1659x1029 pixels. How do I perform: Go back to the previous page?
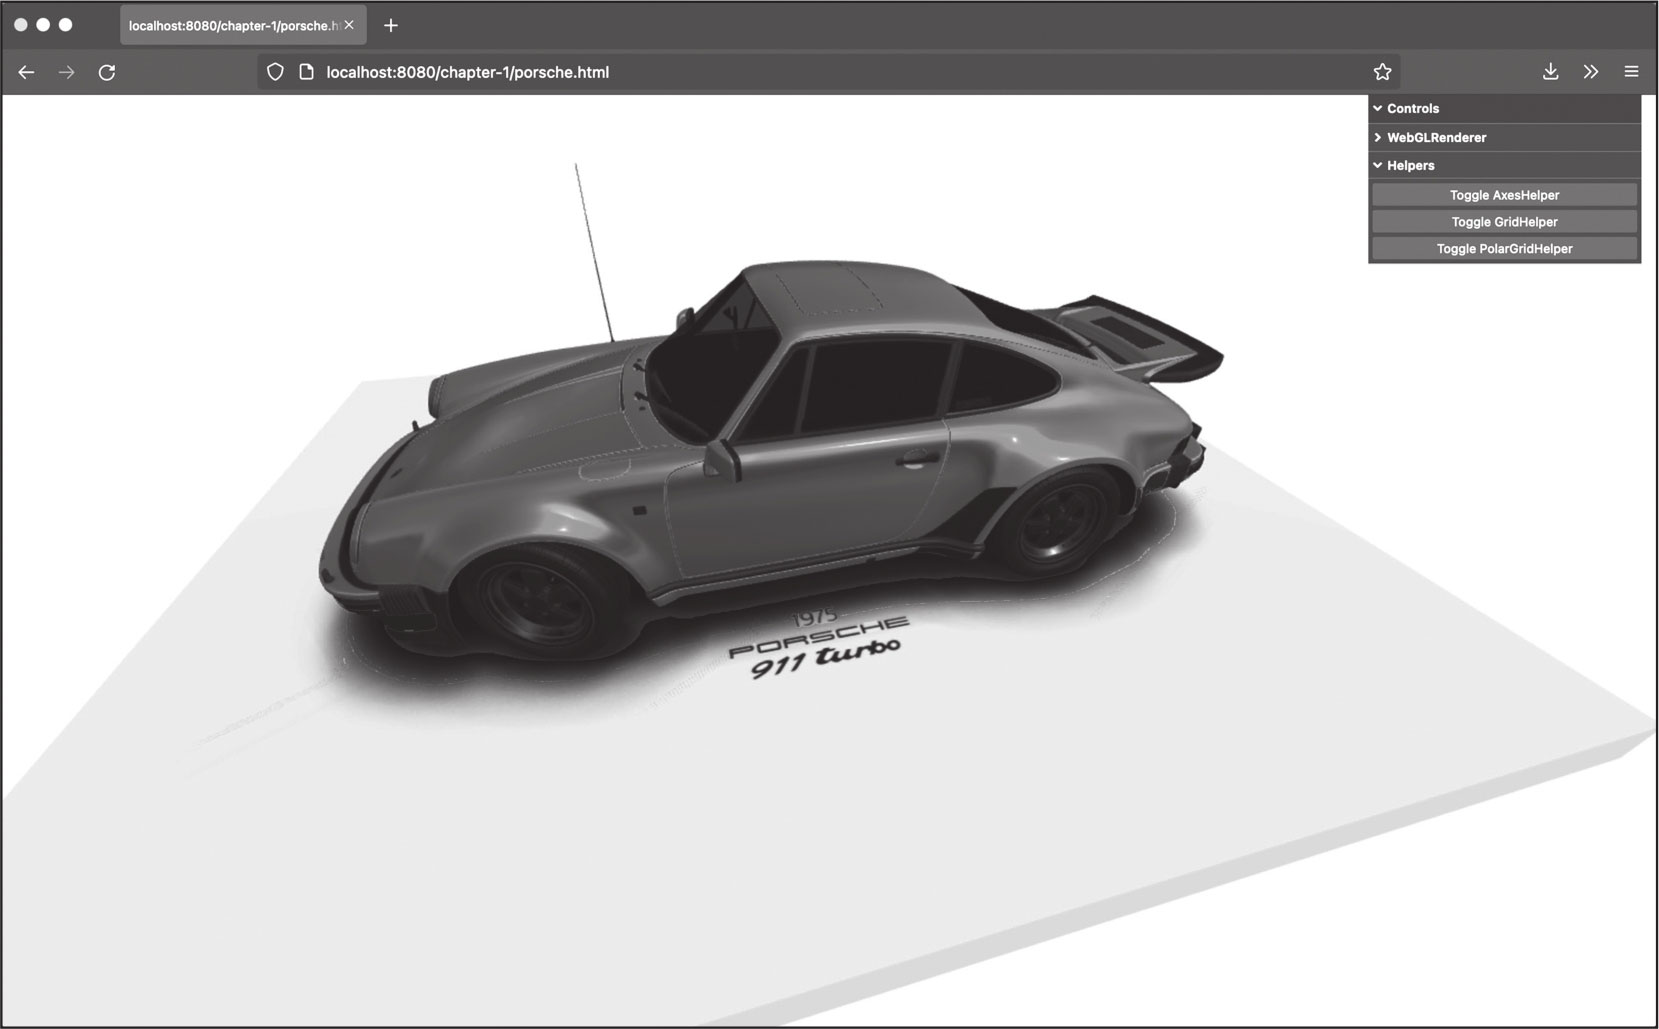pos(26,72)
